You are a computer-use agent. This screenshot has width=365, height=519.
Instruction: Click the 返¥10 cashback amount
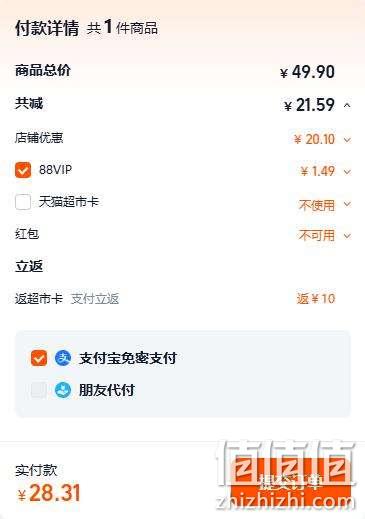point(316,299)
